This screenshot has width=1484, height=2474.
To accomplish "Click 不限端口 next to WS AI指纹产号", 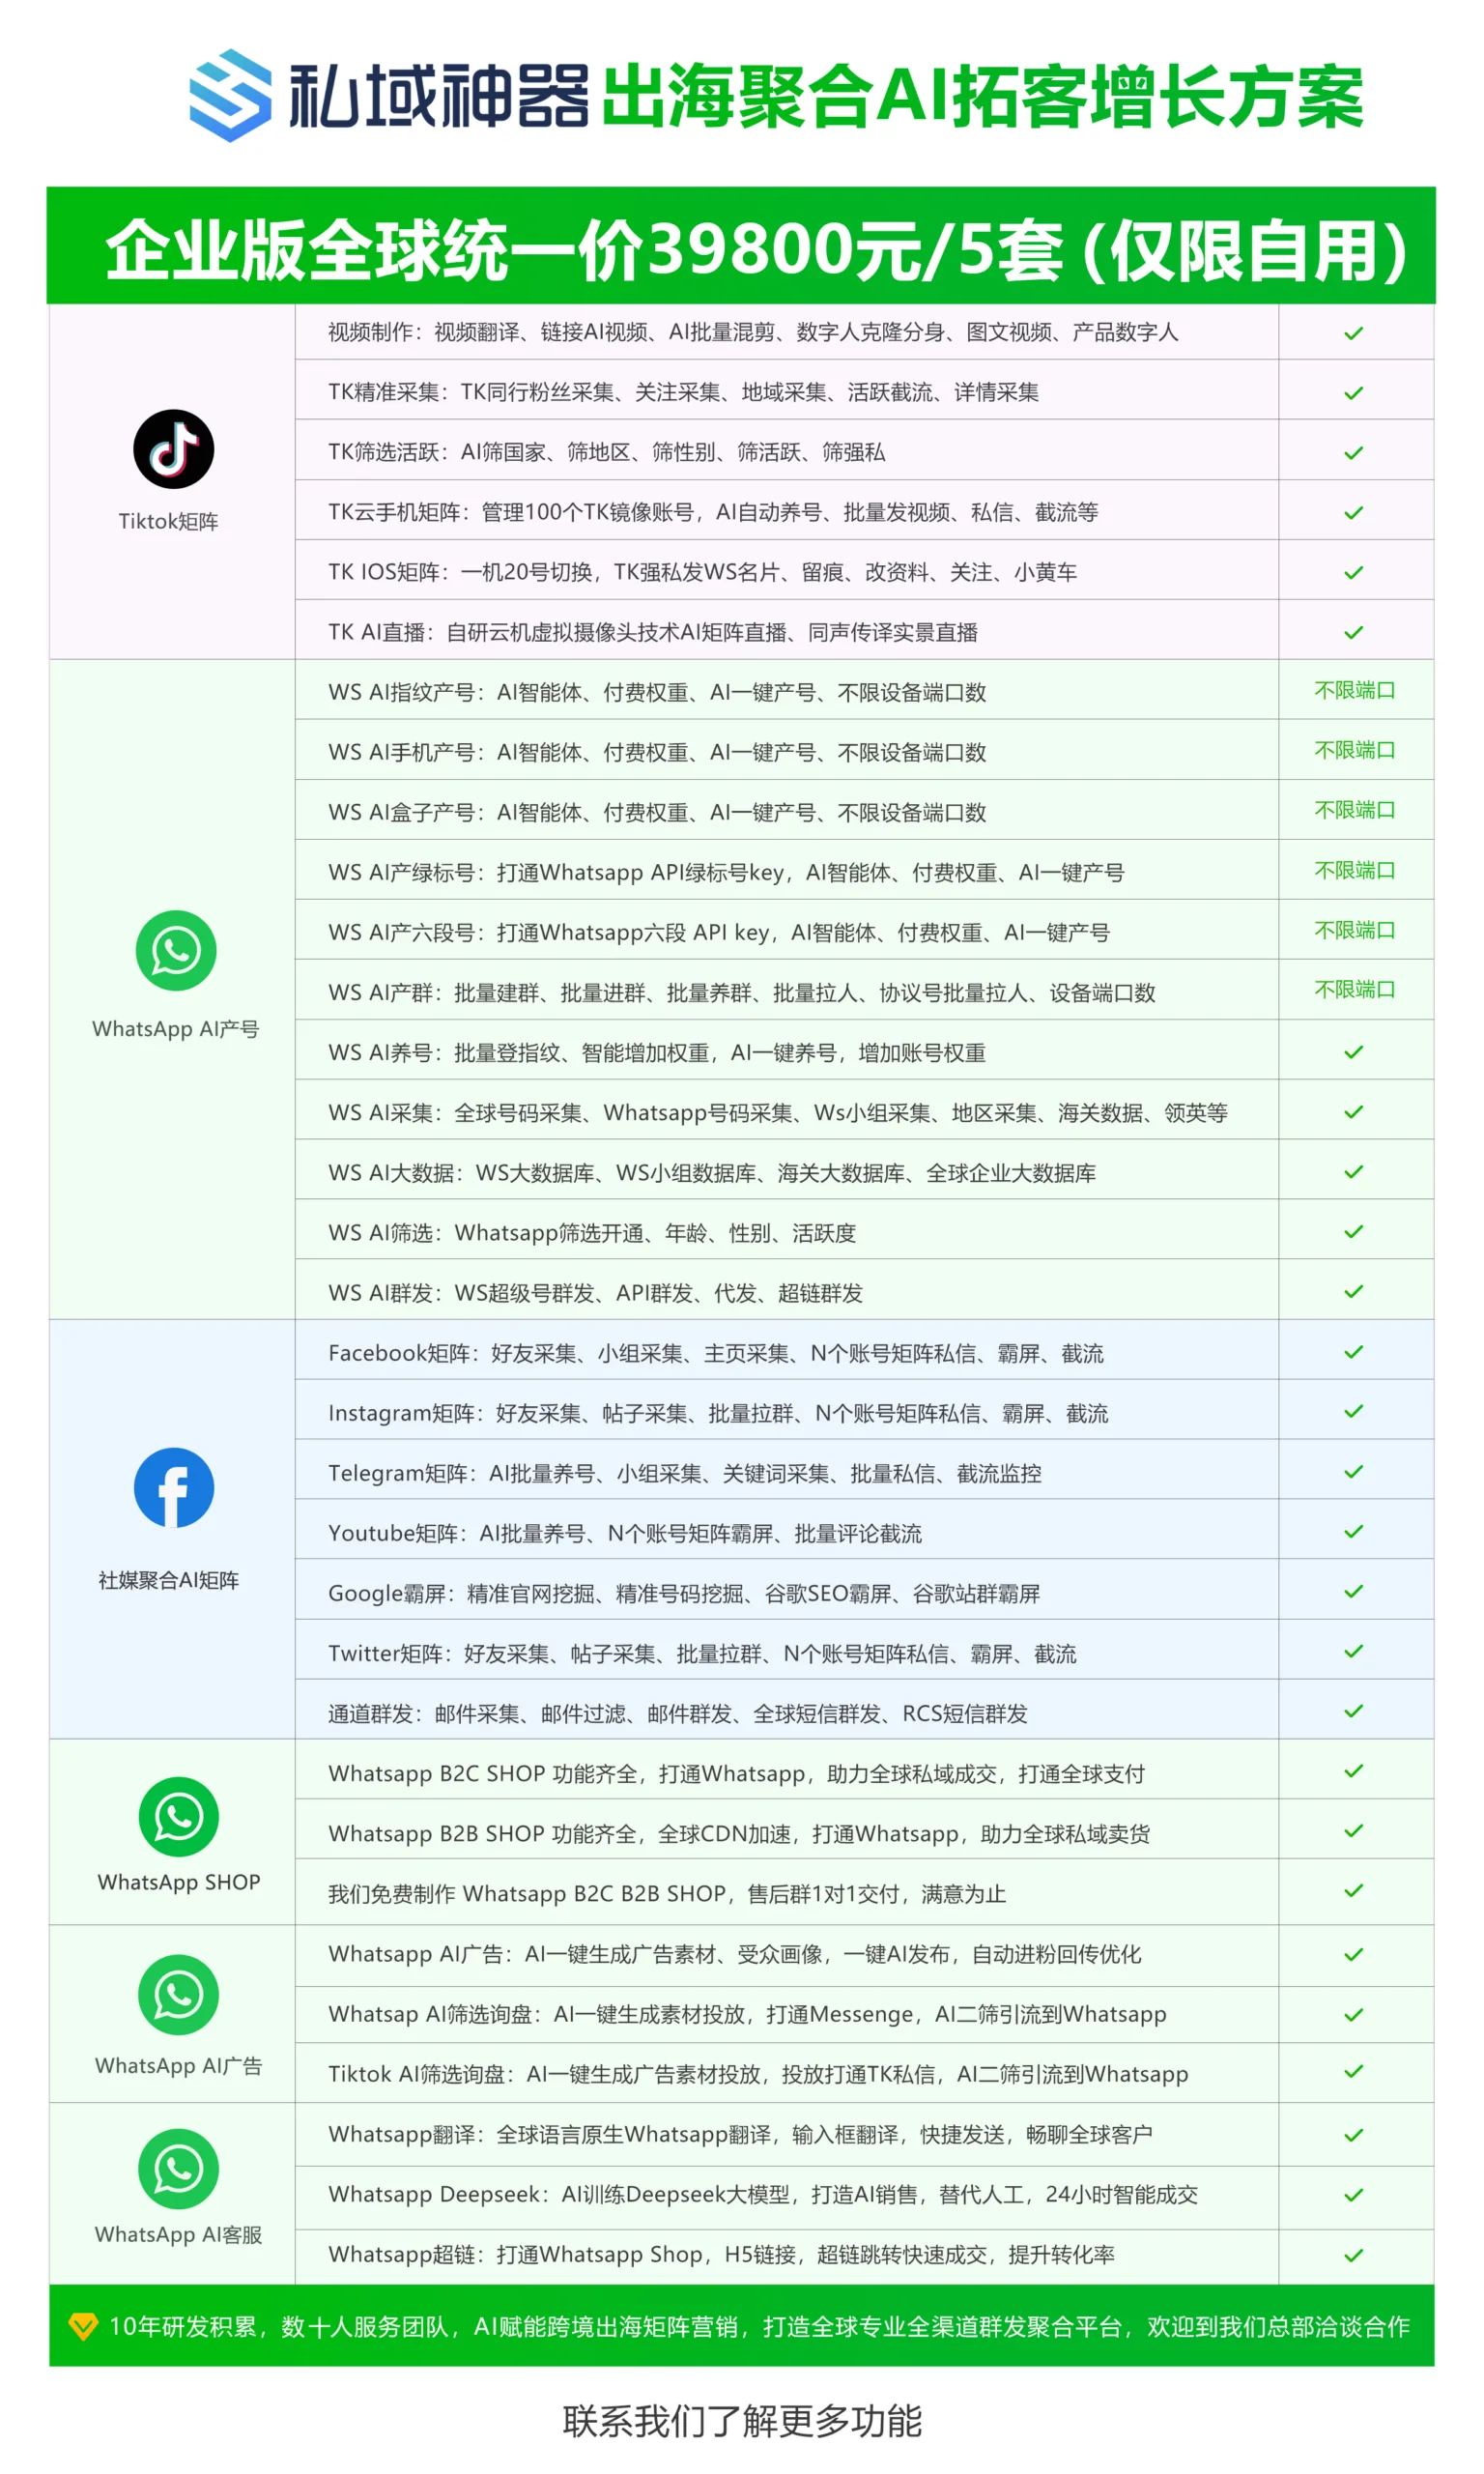I will 1354,690.
